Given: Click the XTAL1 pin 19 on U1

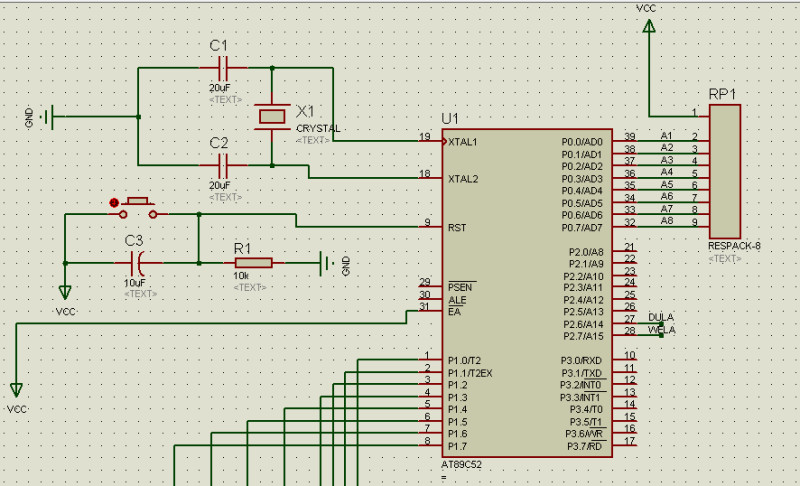Looking at the screenshot, I should click(432, 141).
